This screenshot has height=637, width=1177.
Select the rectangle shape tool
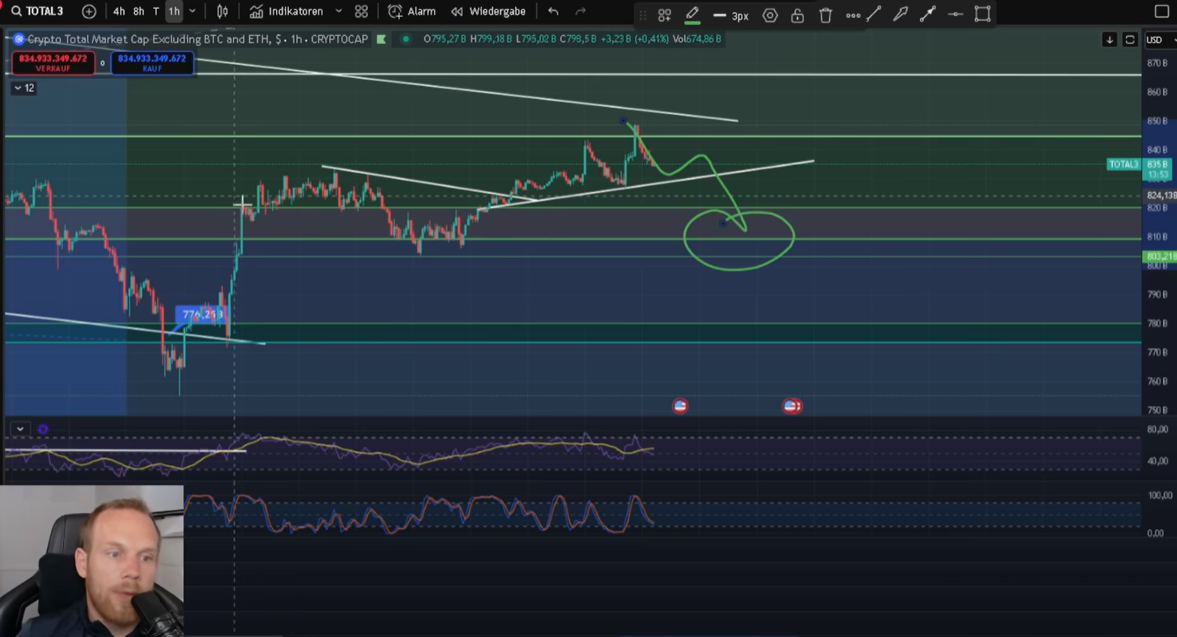point(983,14)
